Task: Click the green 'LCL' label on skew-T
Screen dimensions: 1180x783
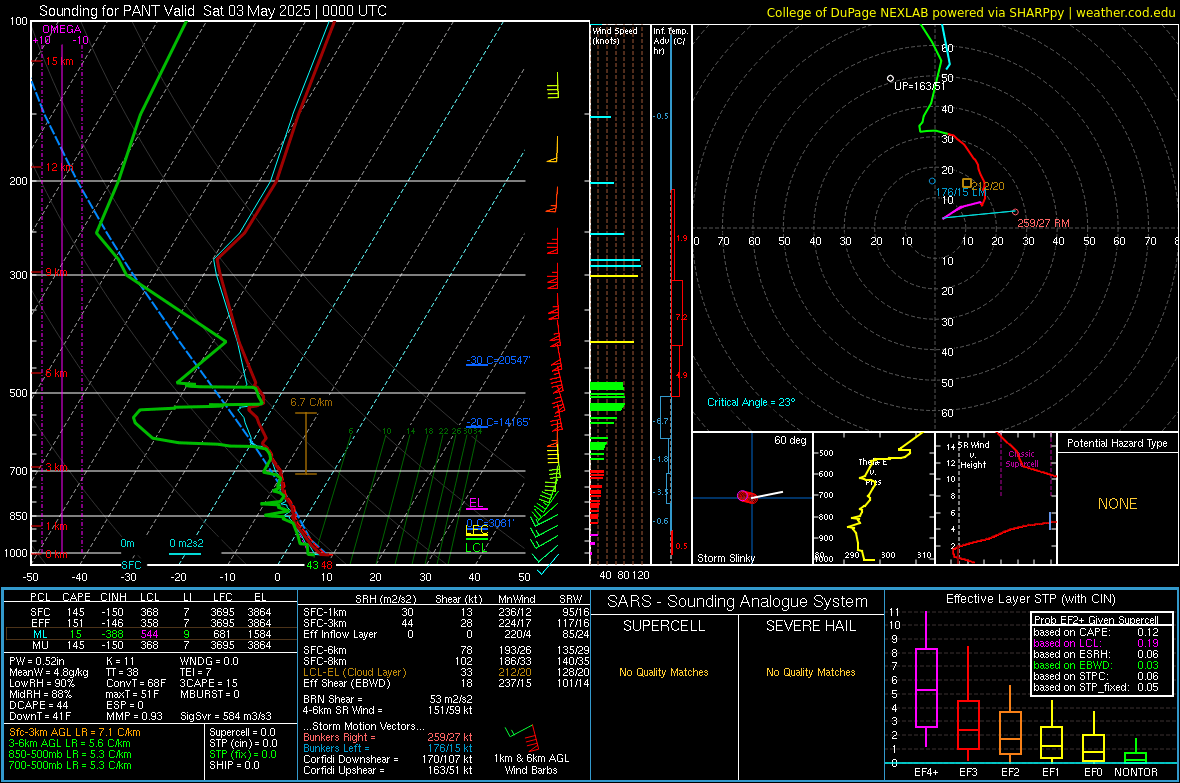Action: pyautogui.click(x=476, y=547)
